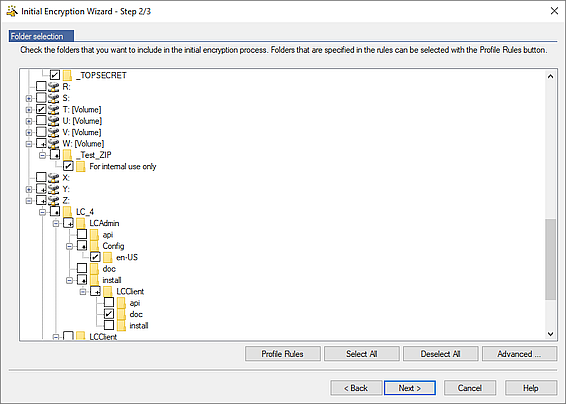Collapse the _Test_ZIP folder node
This screenshot has height=404, width=566.
click(43, 155)
